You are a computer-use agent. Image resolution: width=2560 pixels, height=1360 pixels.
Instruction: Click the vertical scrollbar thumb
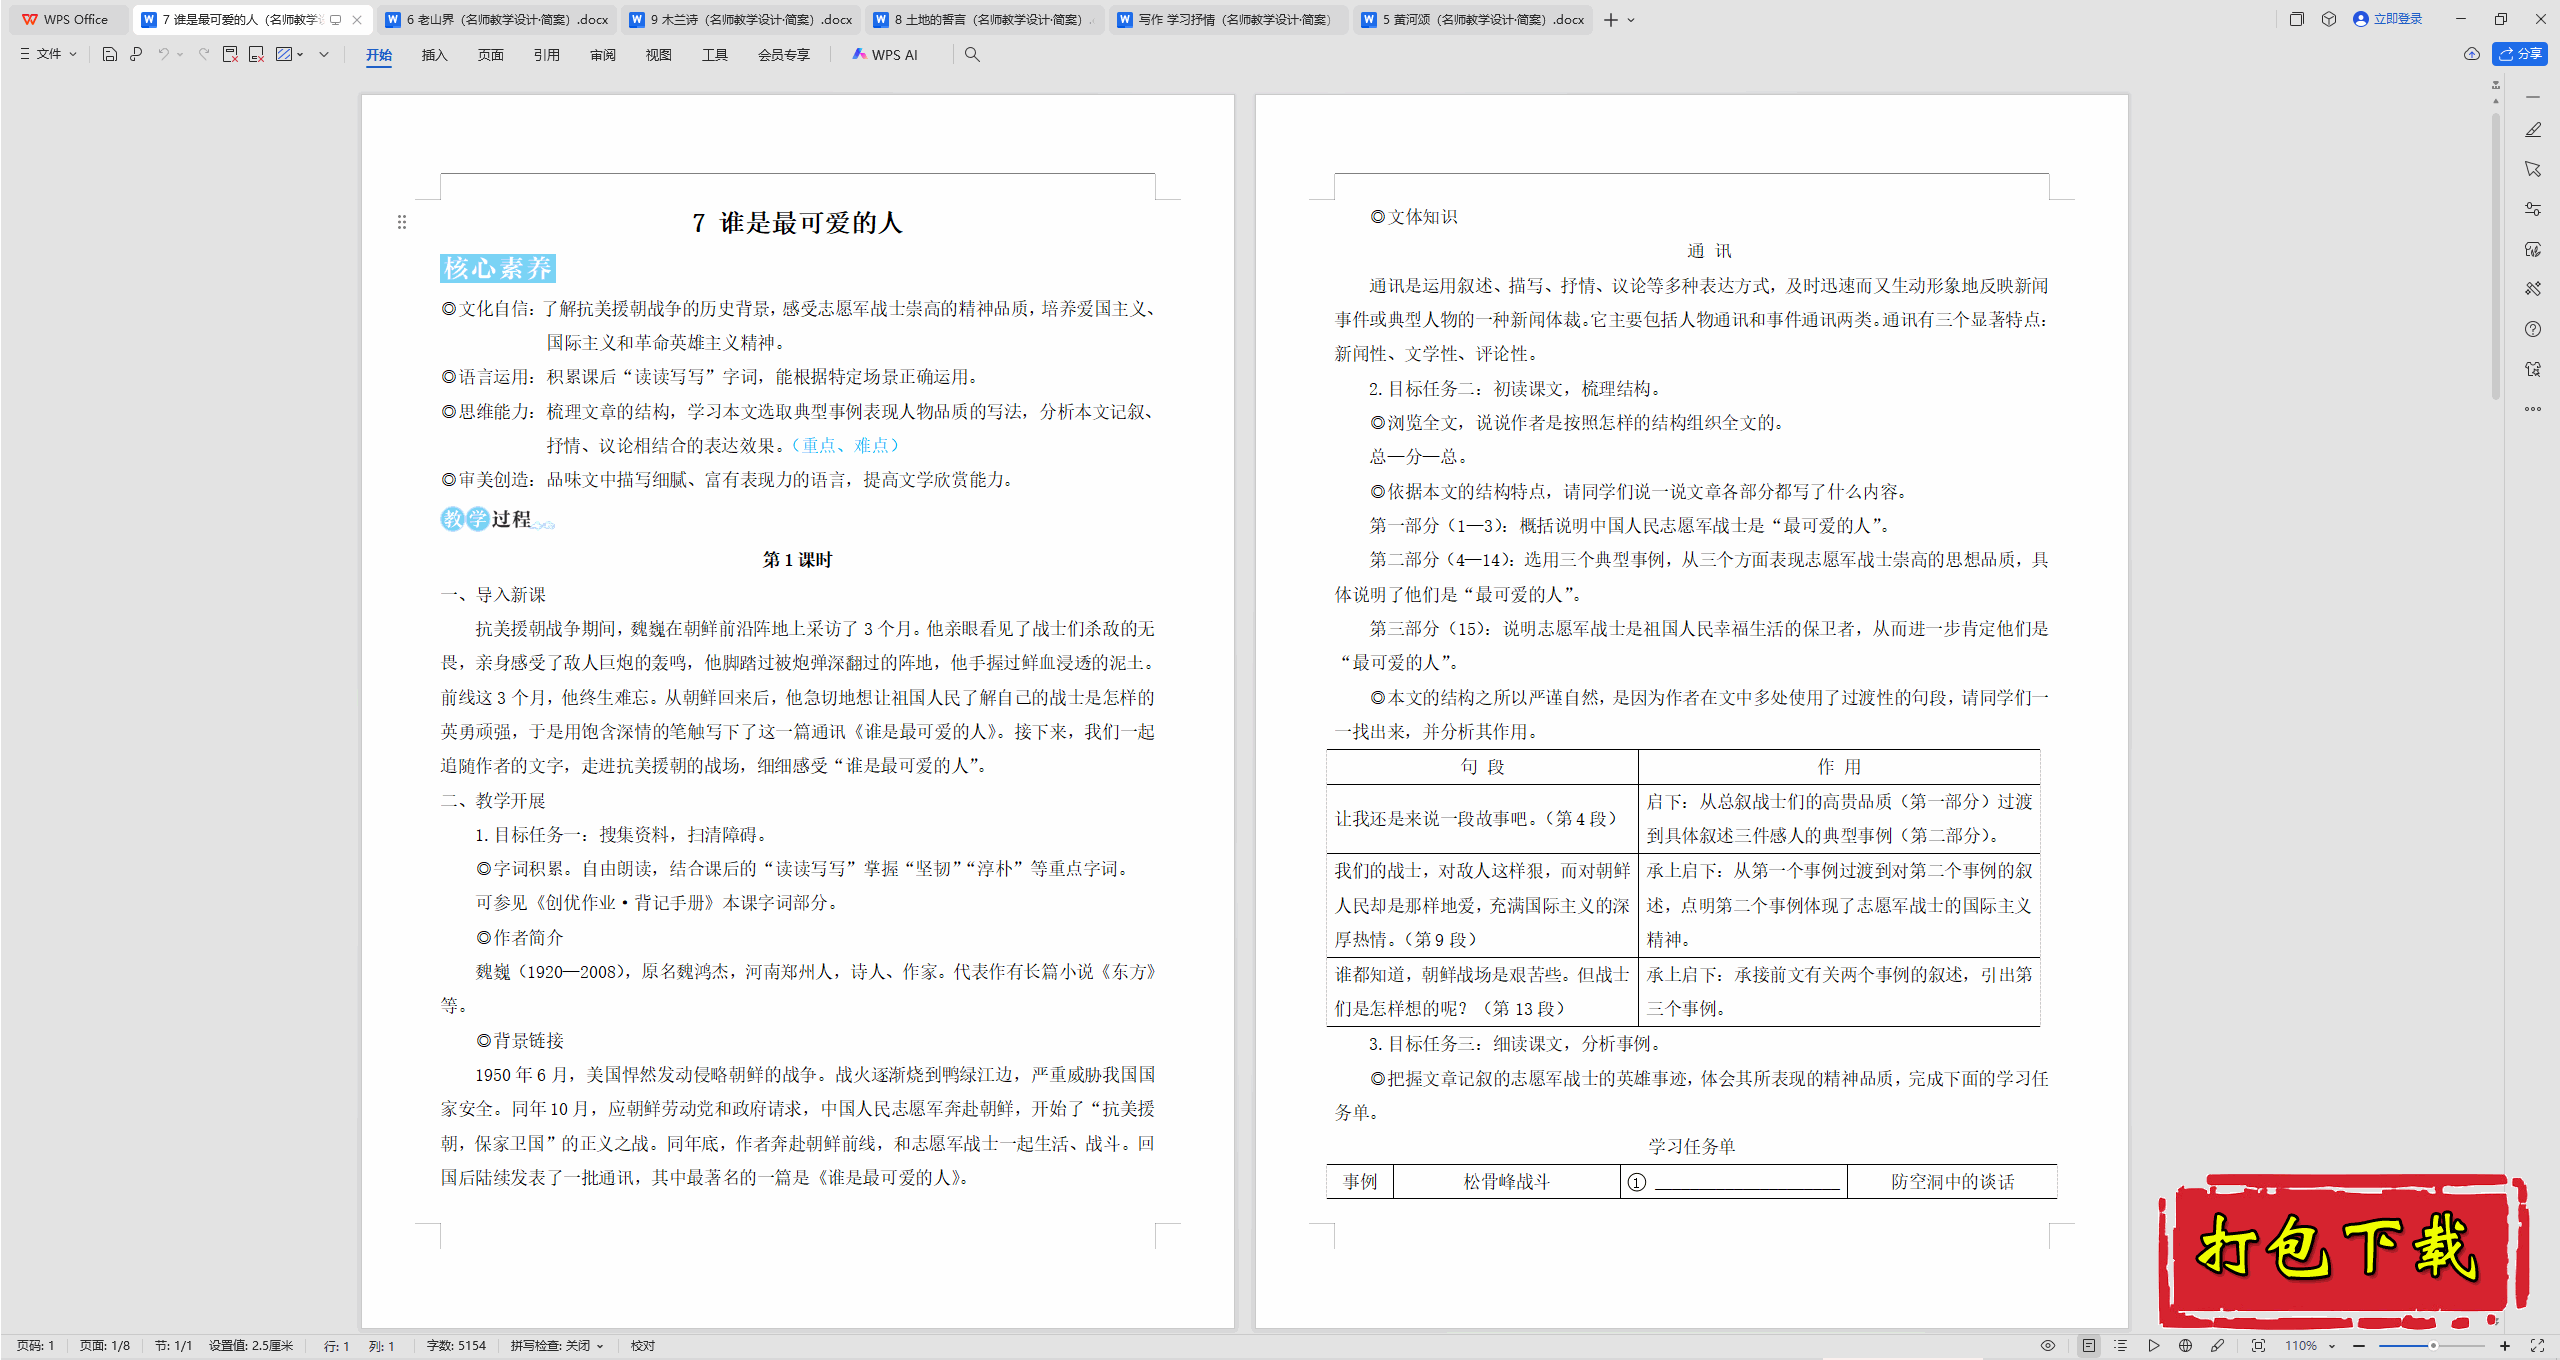coord(2496,255)
